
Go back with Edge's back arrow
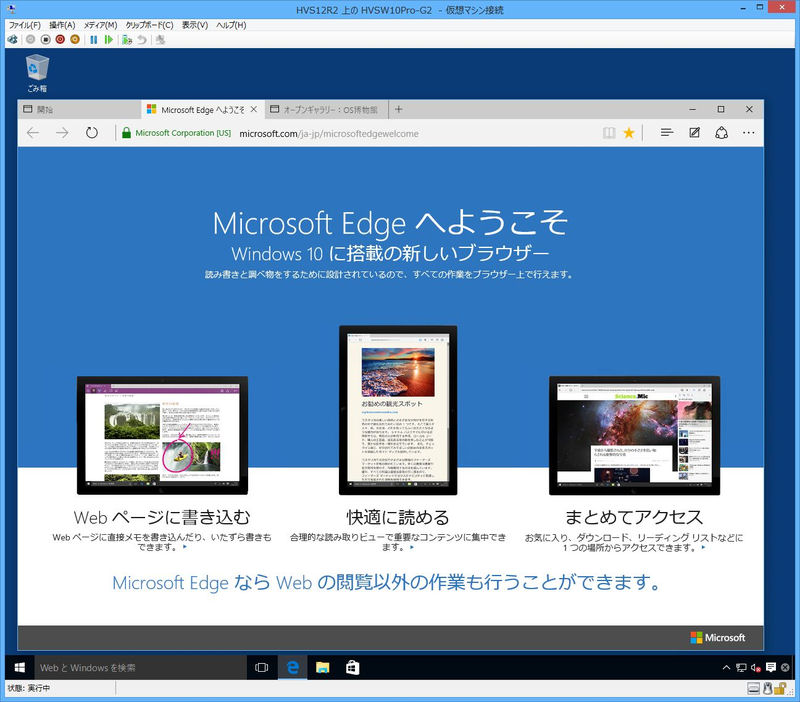click(33, 133)
